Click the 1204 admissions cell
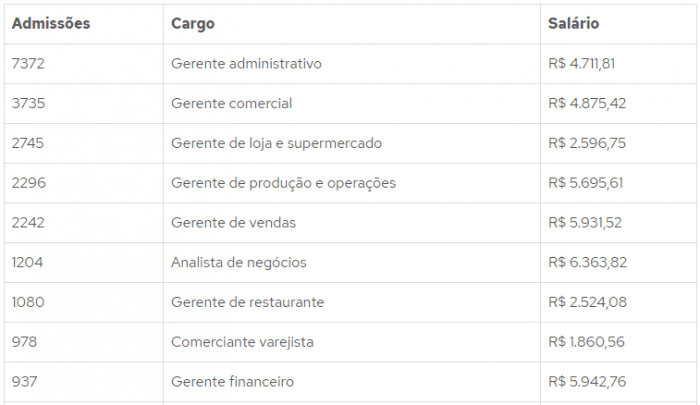 coord(27,262)
